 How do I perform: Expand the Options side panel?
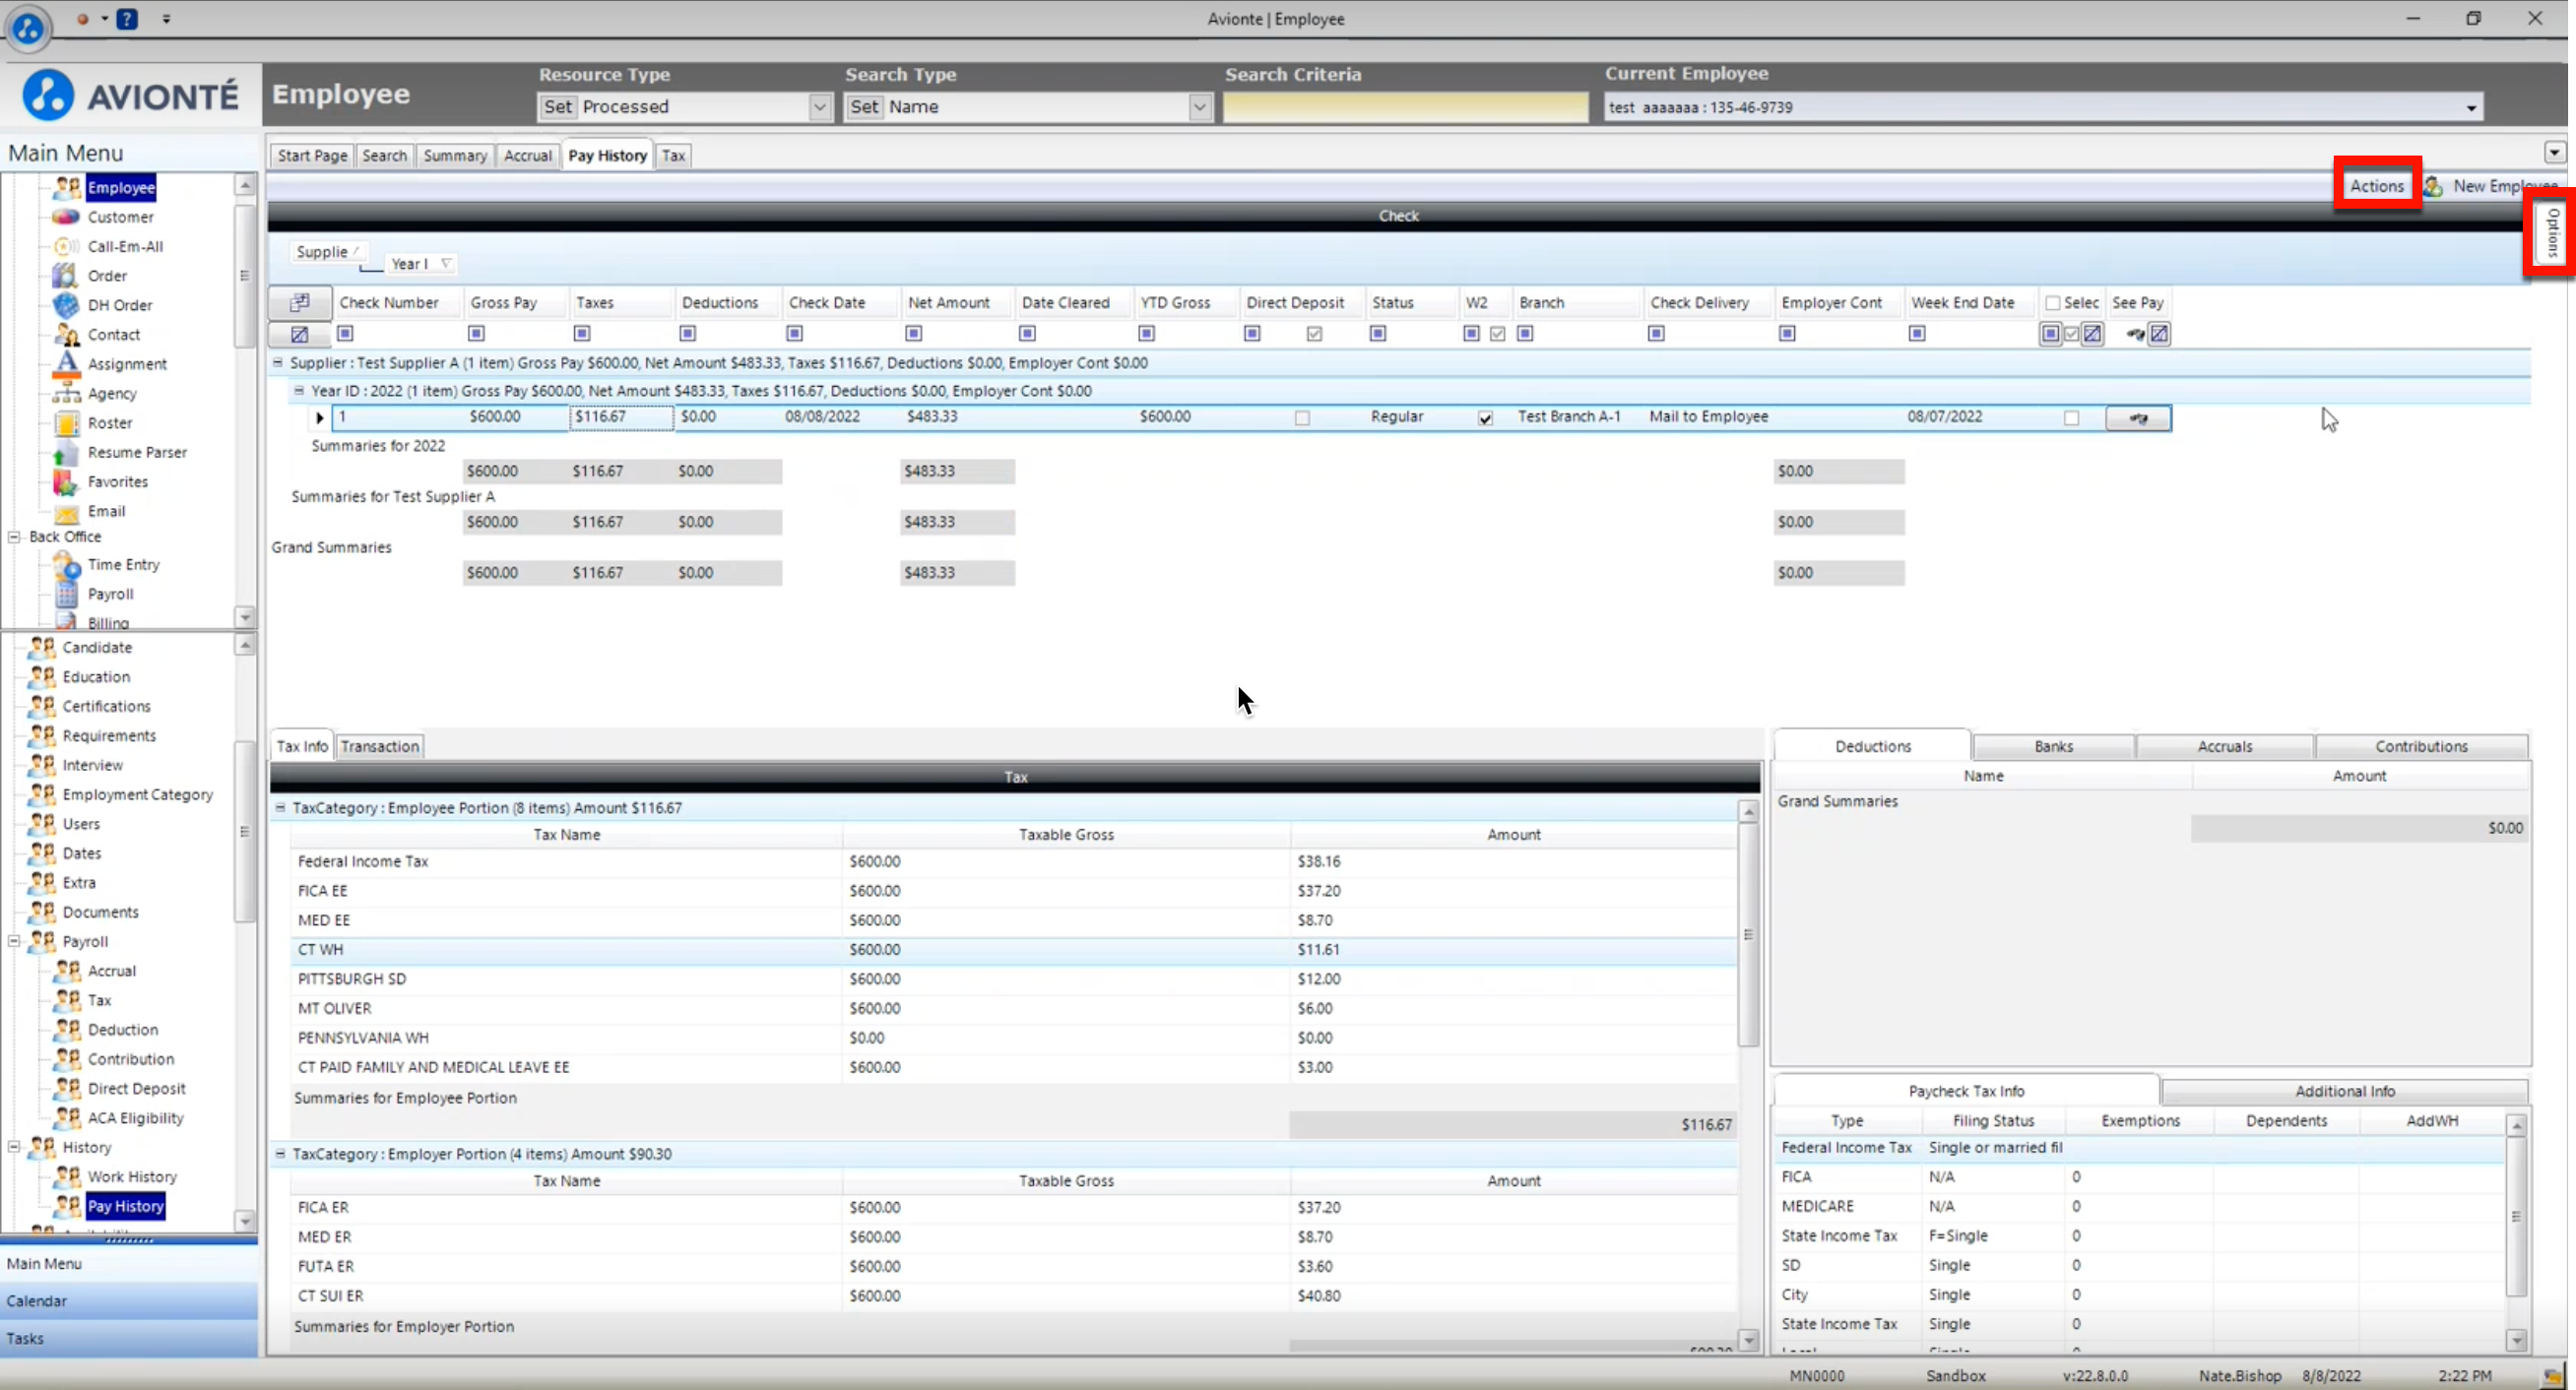click(2552, 232)
